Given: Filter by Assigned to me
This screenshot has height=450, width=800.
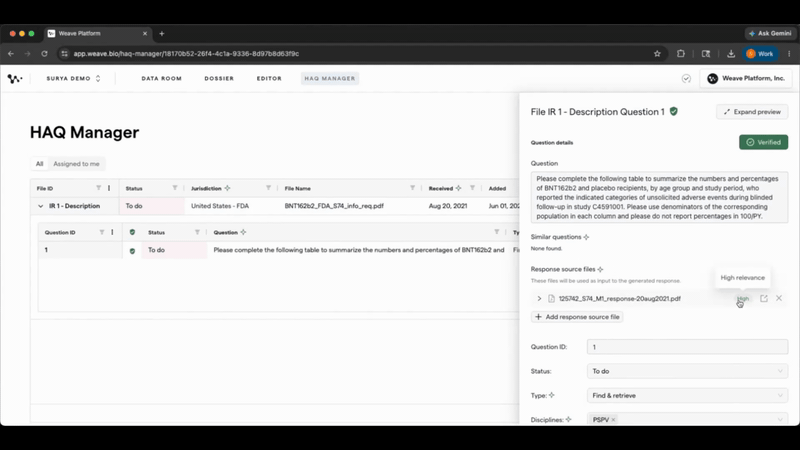Looking at the screenshot, I should (77, 164).
